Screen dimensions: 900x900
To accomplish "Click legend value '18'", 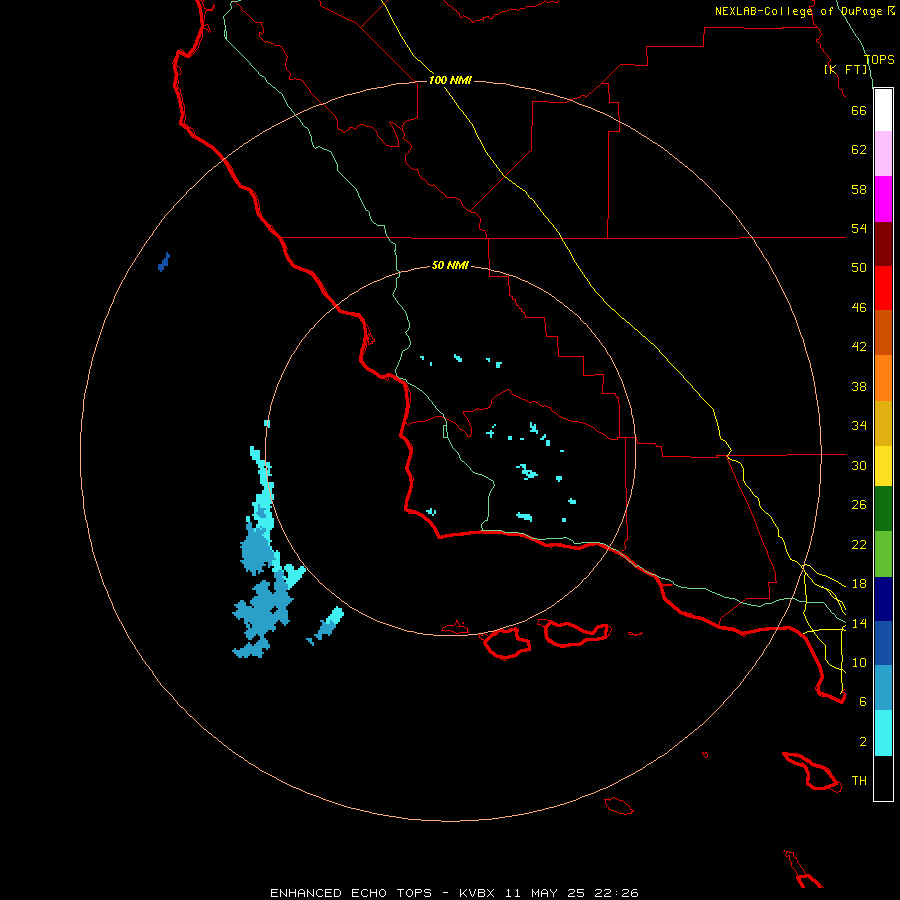I will click(859, 584).
